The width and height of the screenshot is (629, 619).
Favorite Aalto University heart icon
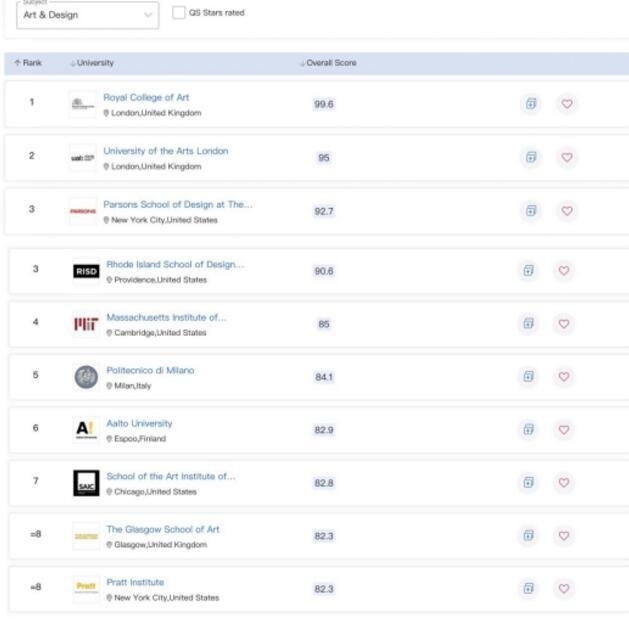564,429
